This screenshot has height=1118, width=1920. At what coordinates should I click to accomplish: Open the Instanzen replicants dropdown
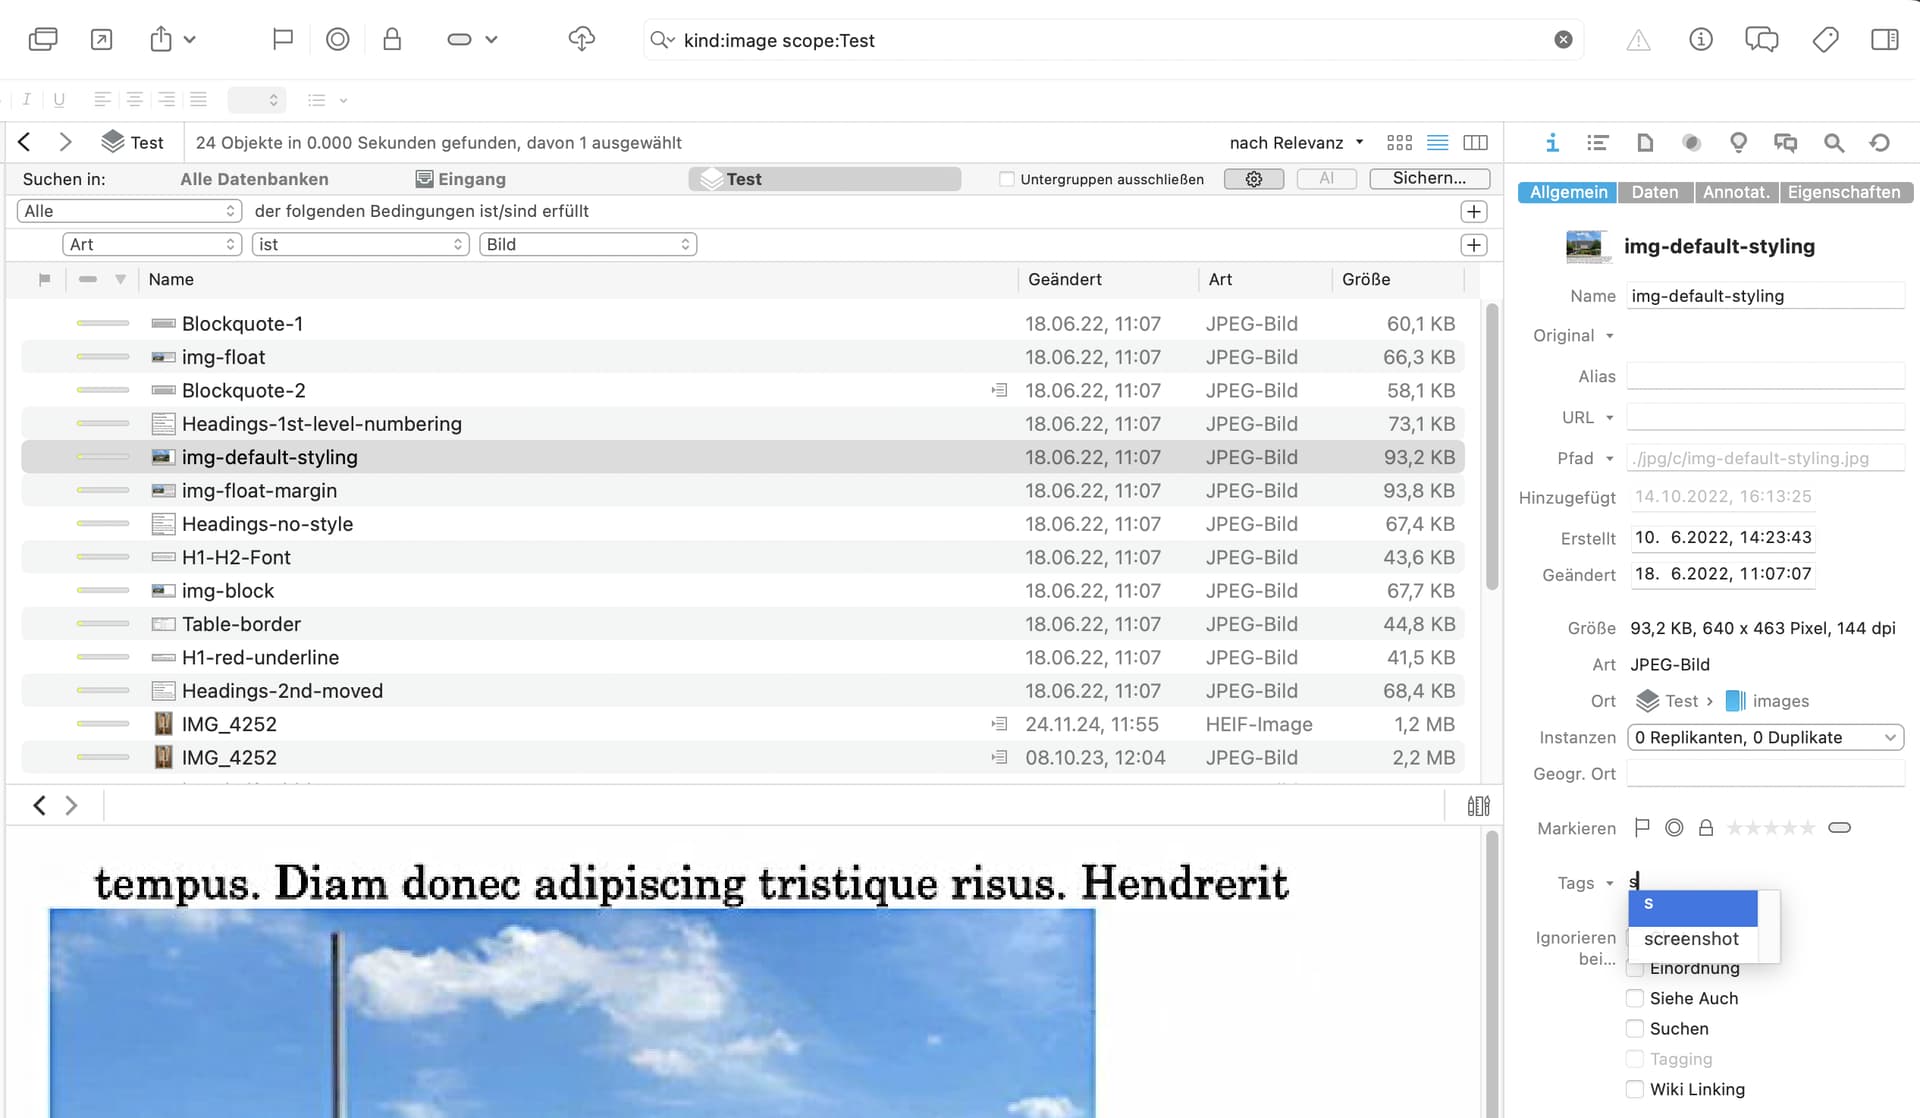(1765, 737)
